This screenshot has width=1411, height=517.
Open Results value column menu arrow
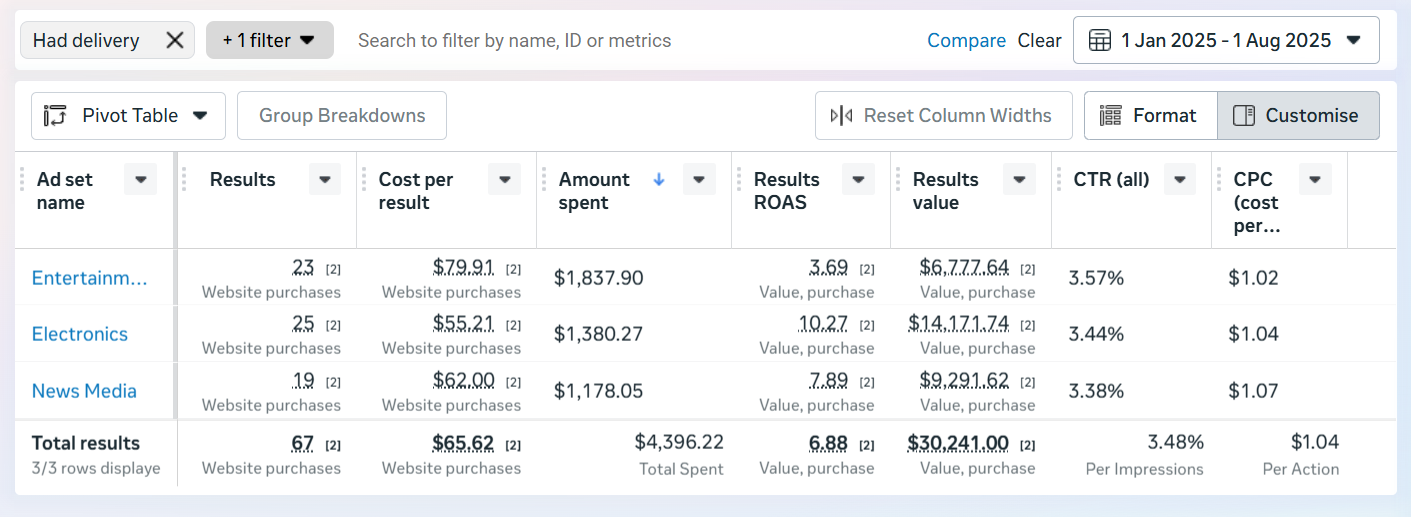tap(1018, 180)
